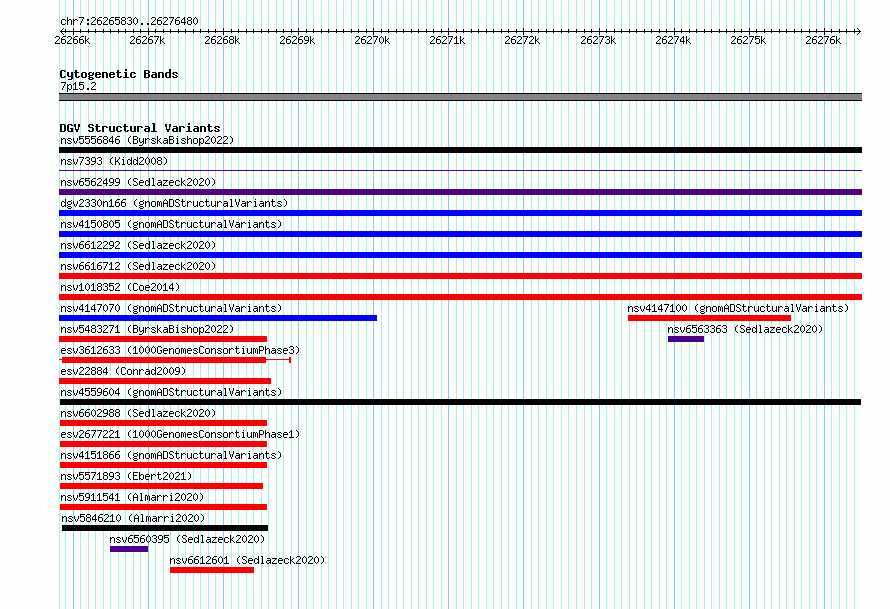
Task: Click esv2677221 (1000GenomesConsortiumPhase1) label
Action: pyautogui.click(x=180, y=434)
